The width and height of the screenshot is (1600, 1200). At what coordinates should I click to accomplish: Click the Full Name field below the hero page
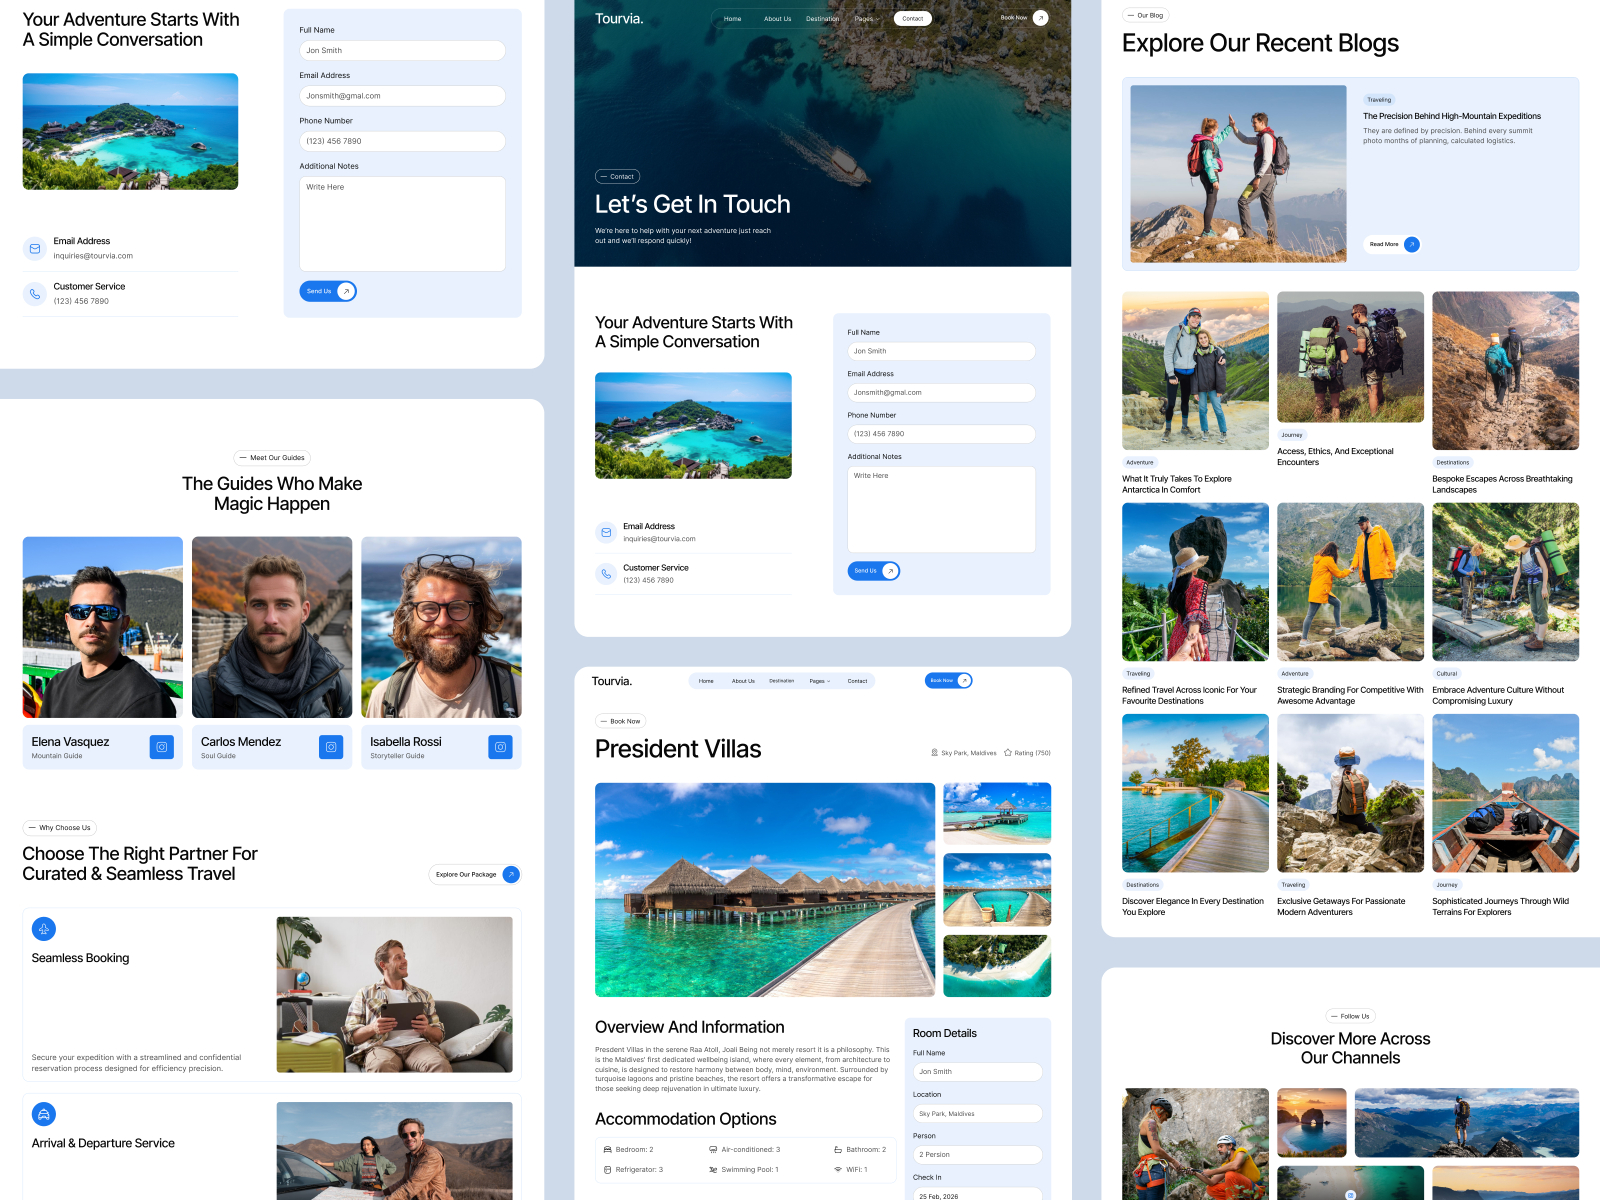[x=941, y=351]
